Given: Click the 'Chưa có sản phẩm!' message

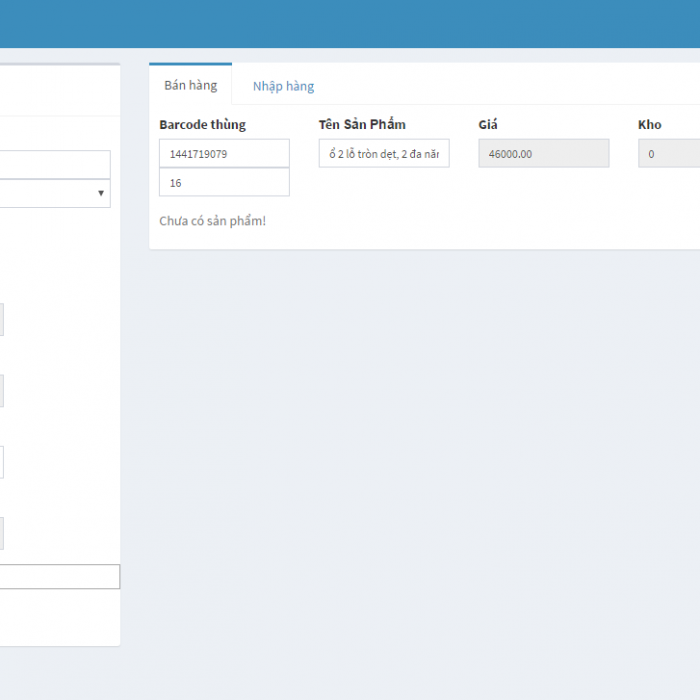Looking at the screenshot, I should 212,221.
